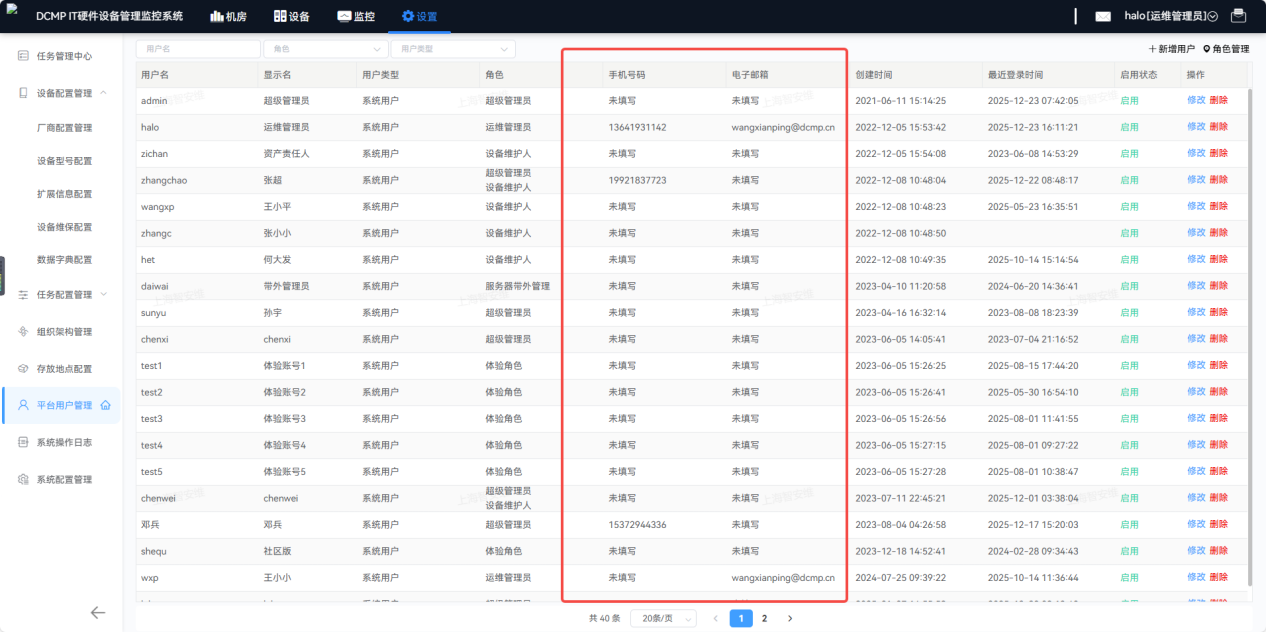Go to page 2
This screenshot has width=1266, height=632.
pos(765,618)
